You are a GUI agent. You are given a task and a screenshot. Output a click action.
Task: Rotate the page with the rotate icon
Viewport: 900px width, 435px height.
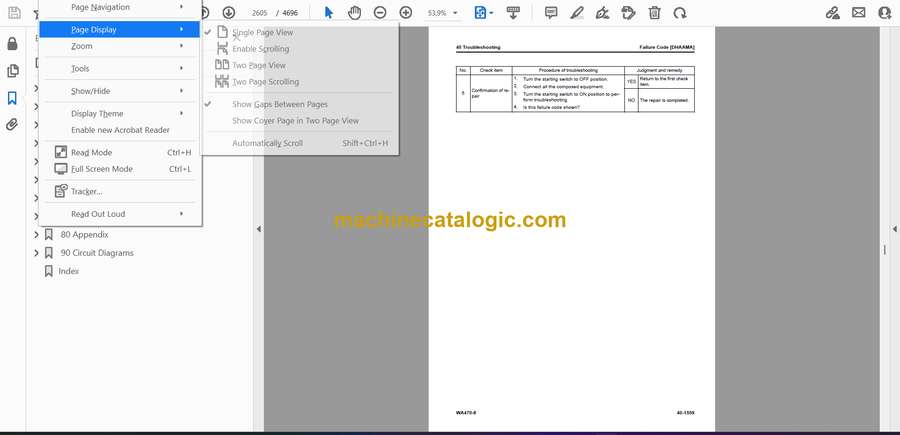(680, 13)
